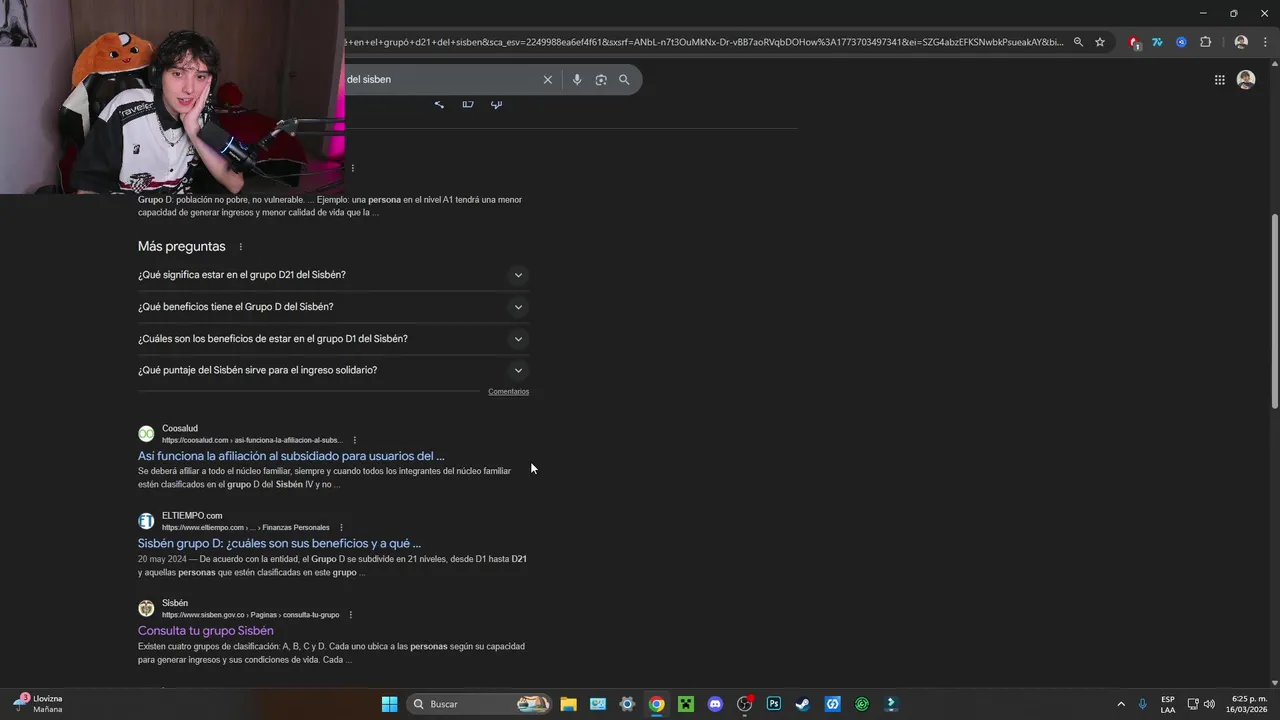Click the ELTIEMPO.com site favicon
Image resolution: width=1280 pixels, height=720 pixels.
point(146,521)
